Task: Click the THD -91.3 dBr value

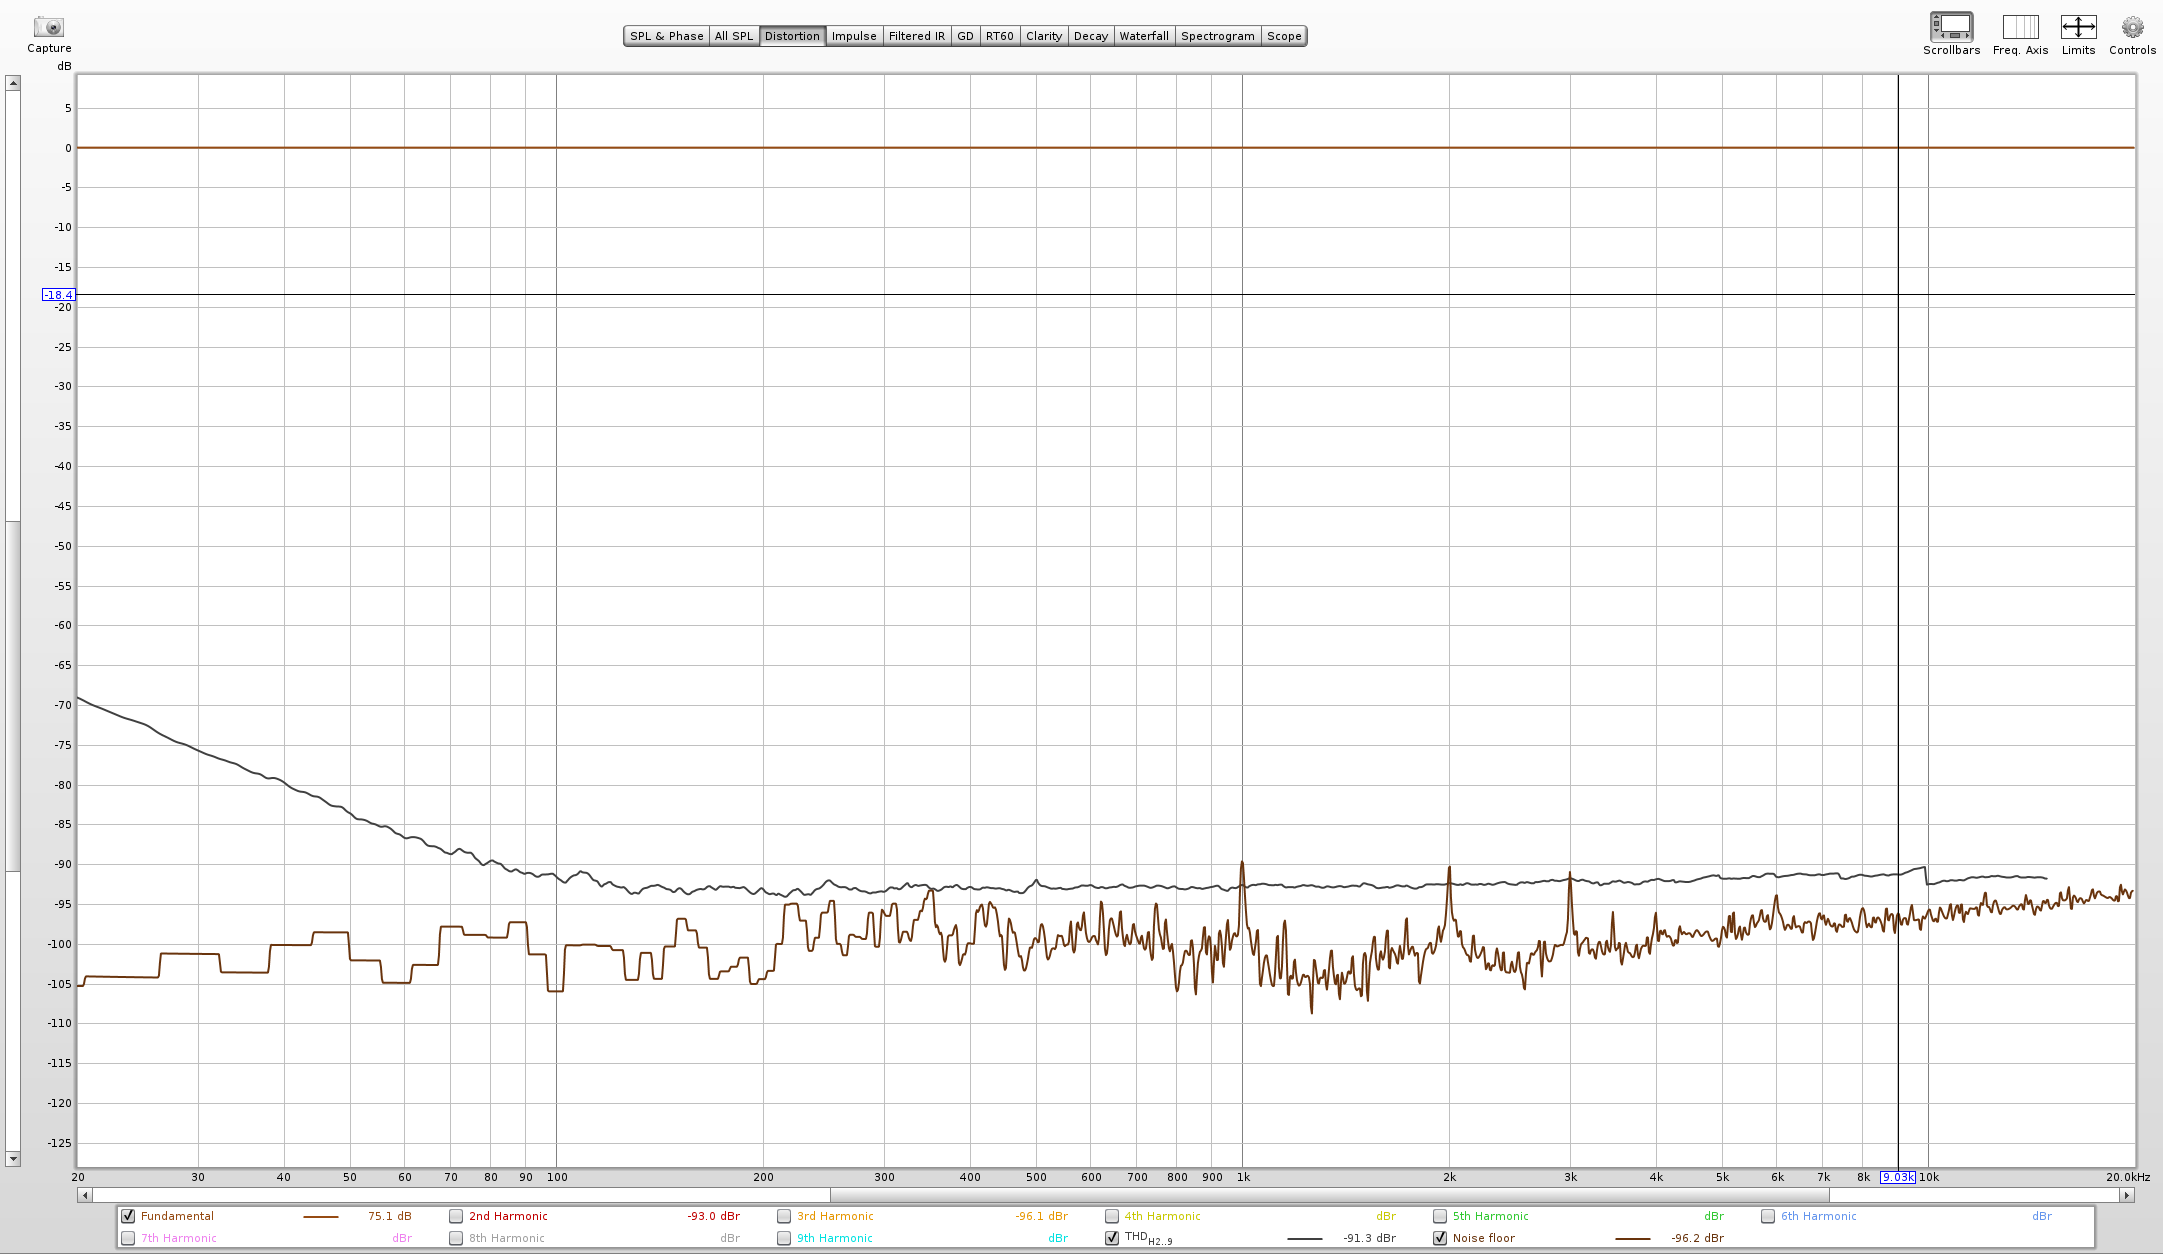Action: pos(1370,1238)
